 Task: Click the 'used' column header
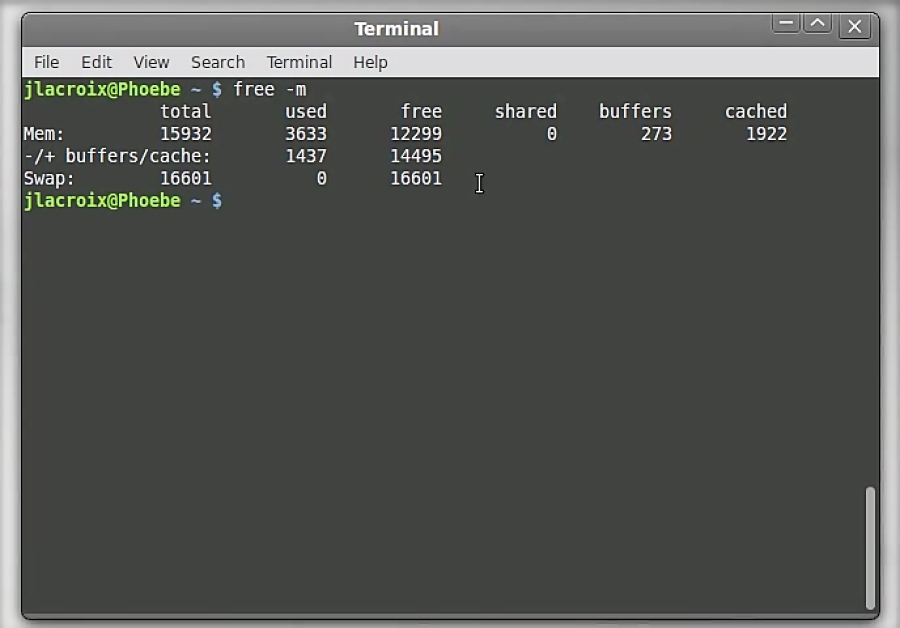coord(306,111)
